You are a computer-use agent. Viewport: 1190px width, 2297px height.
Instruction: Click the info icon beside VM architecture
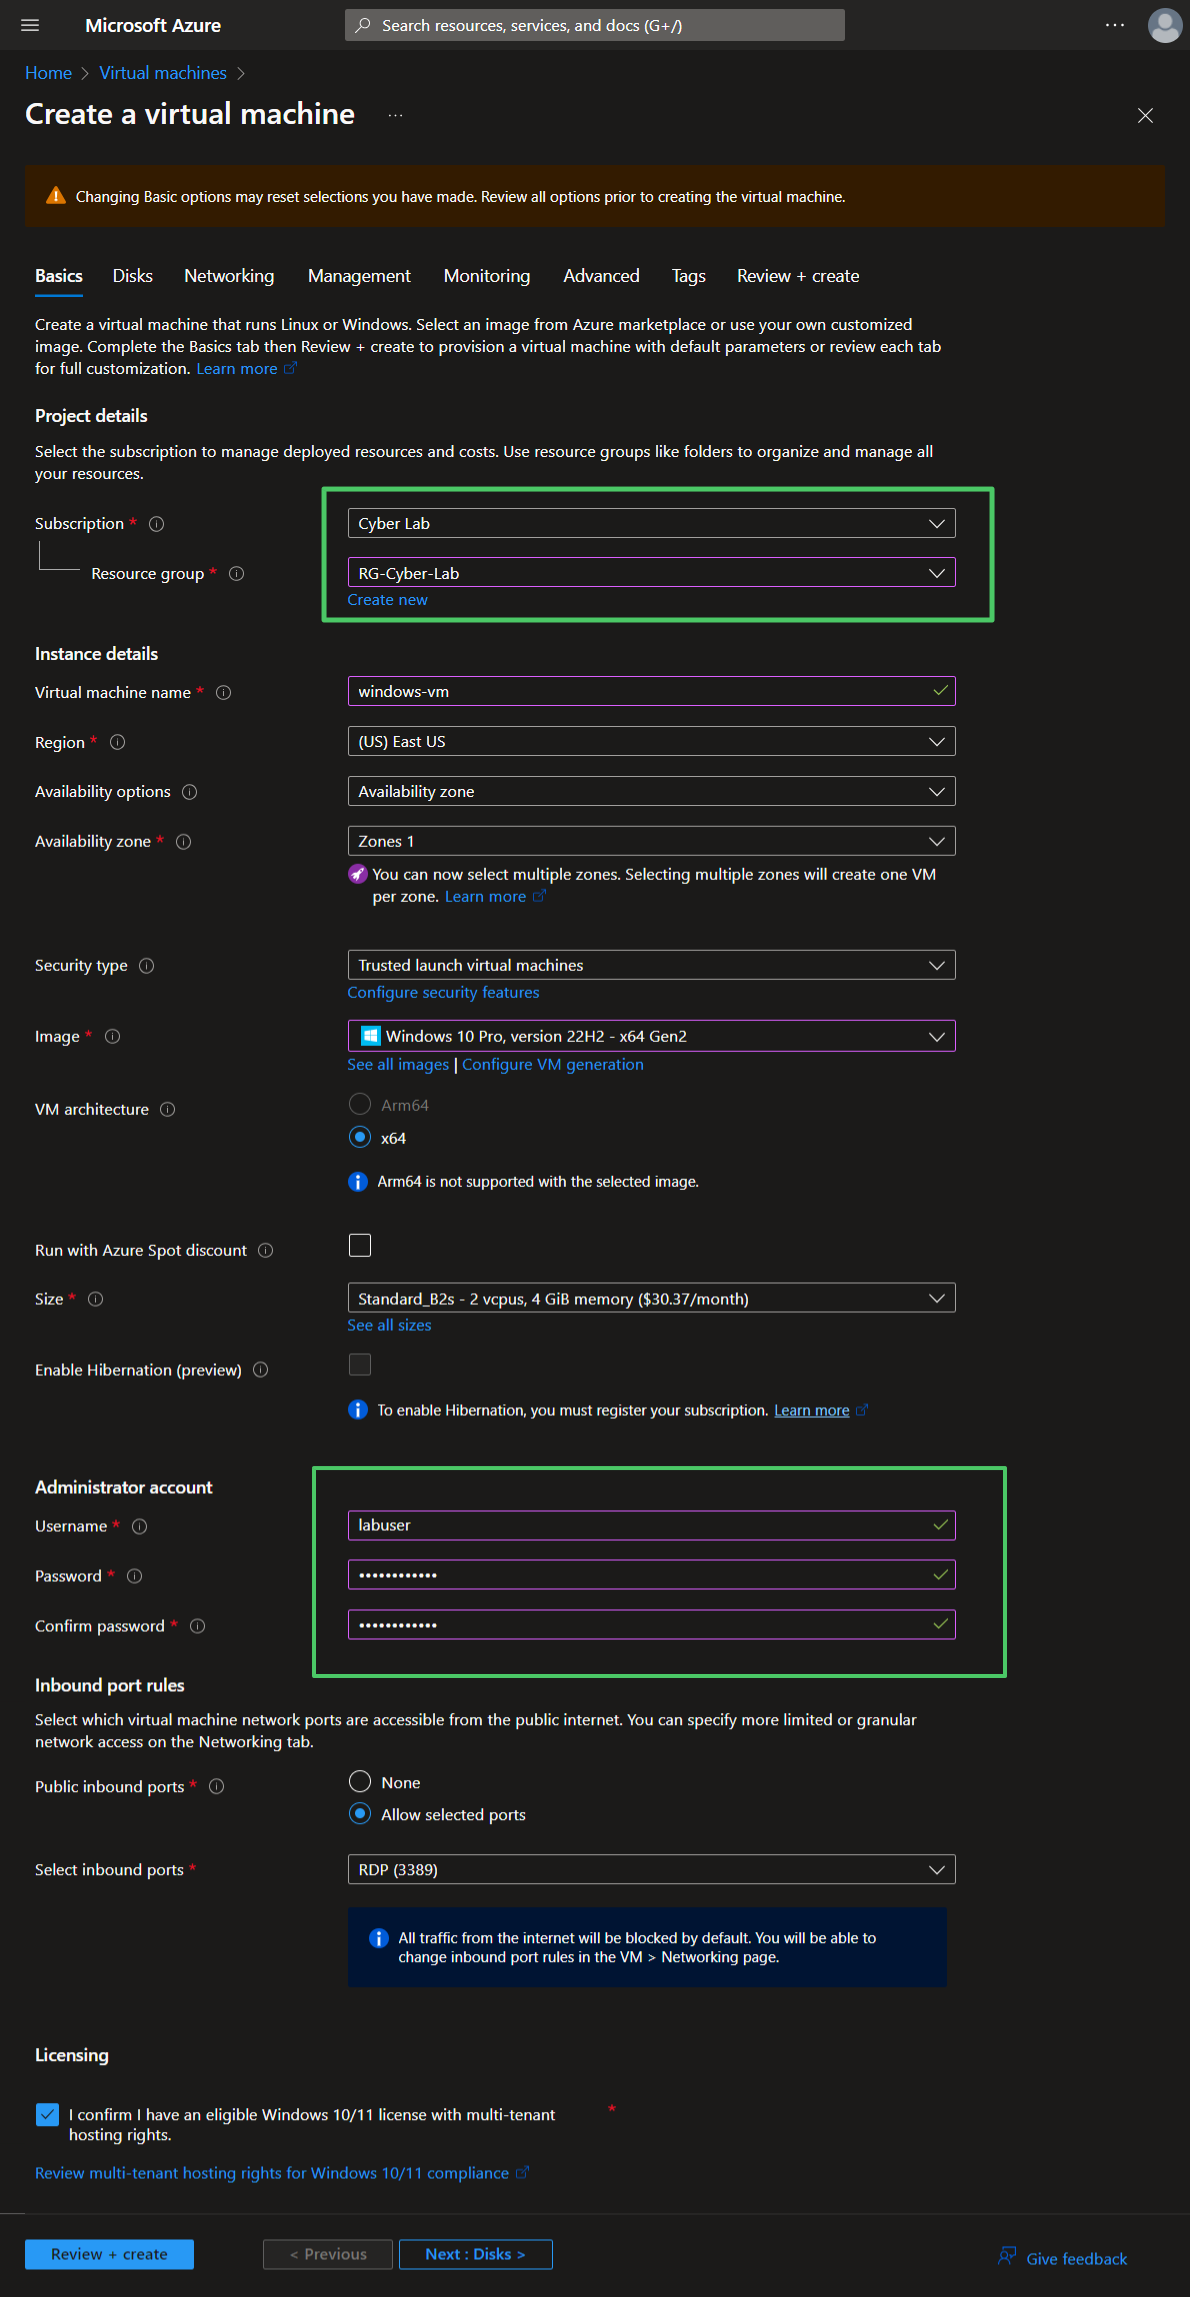coord(168,1110)
